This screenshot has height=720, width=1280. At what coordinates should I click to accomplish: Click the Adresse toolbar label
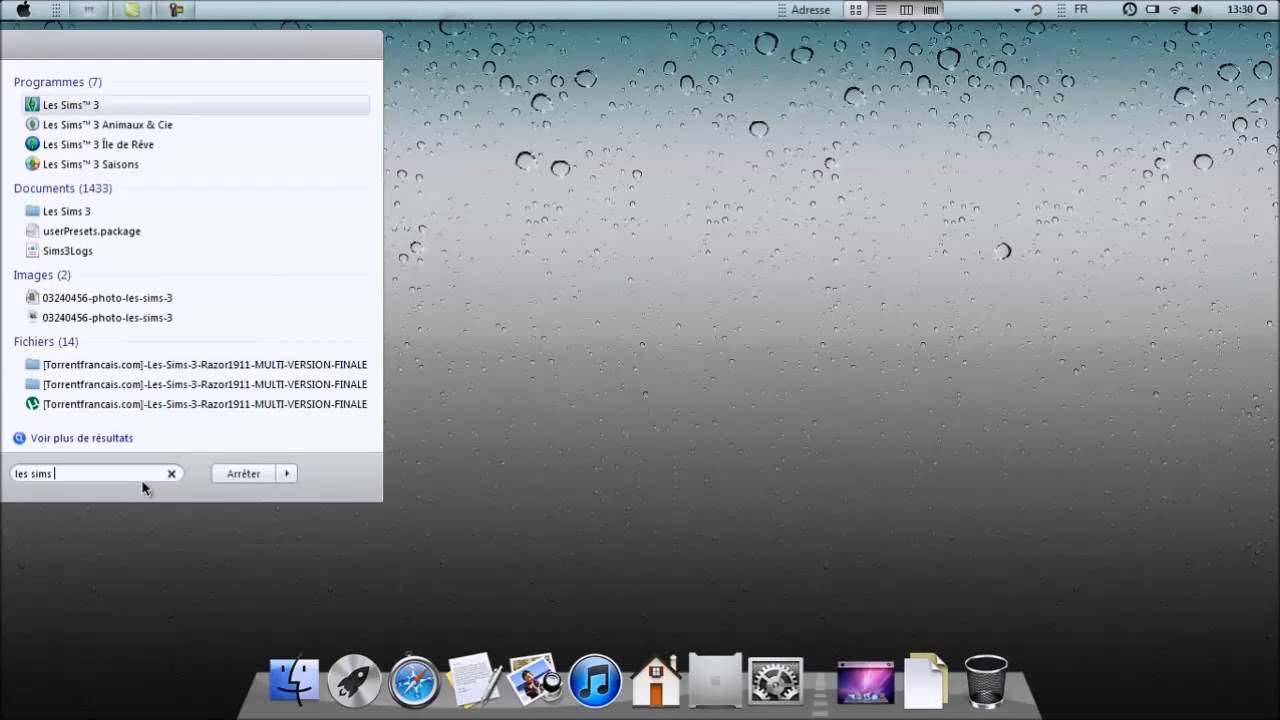coord(811,10)
